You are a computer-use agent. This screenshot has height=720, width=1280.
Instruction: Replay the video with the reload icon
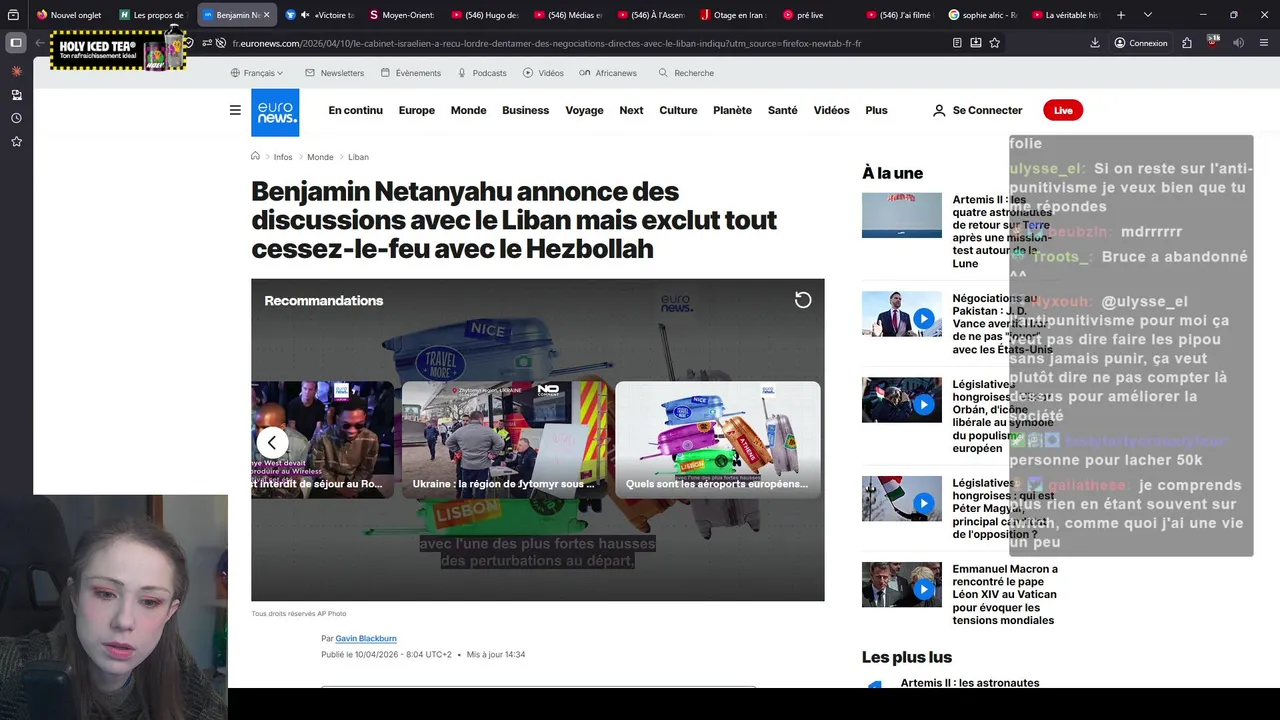(803, 300)
